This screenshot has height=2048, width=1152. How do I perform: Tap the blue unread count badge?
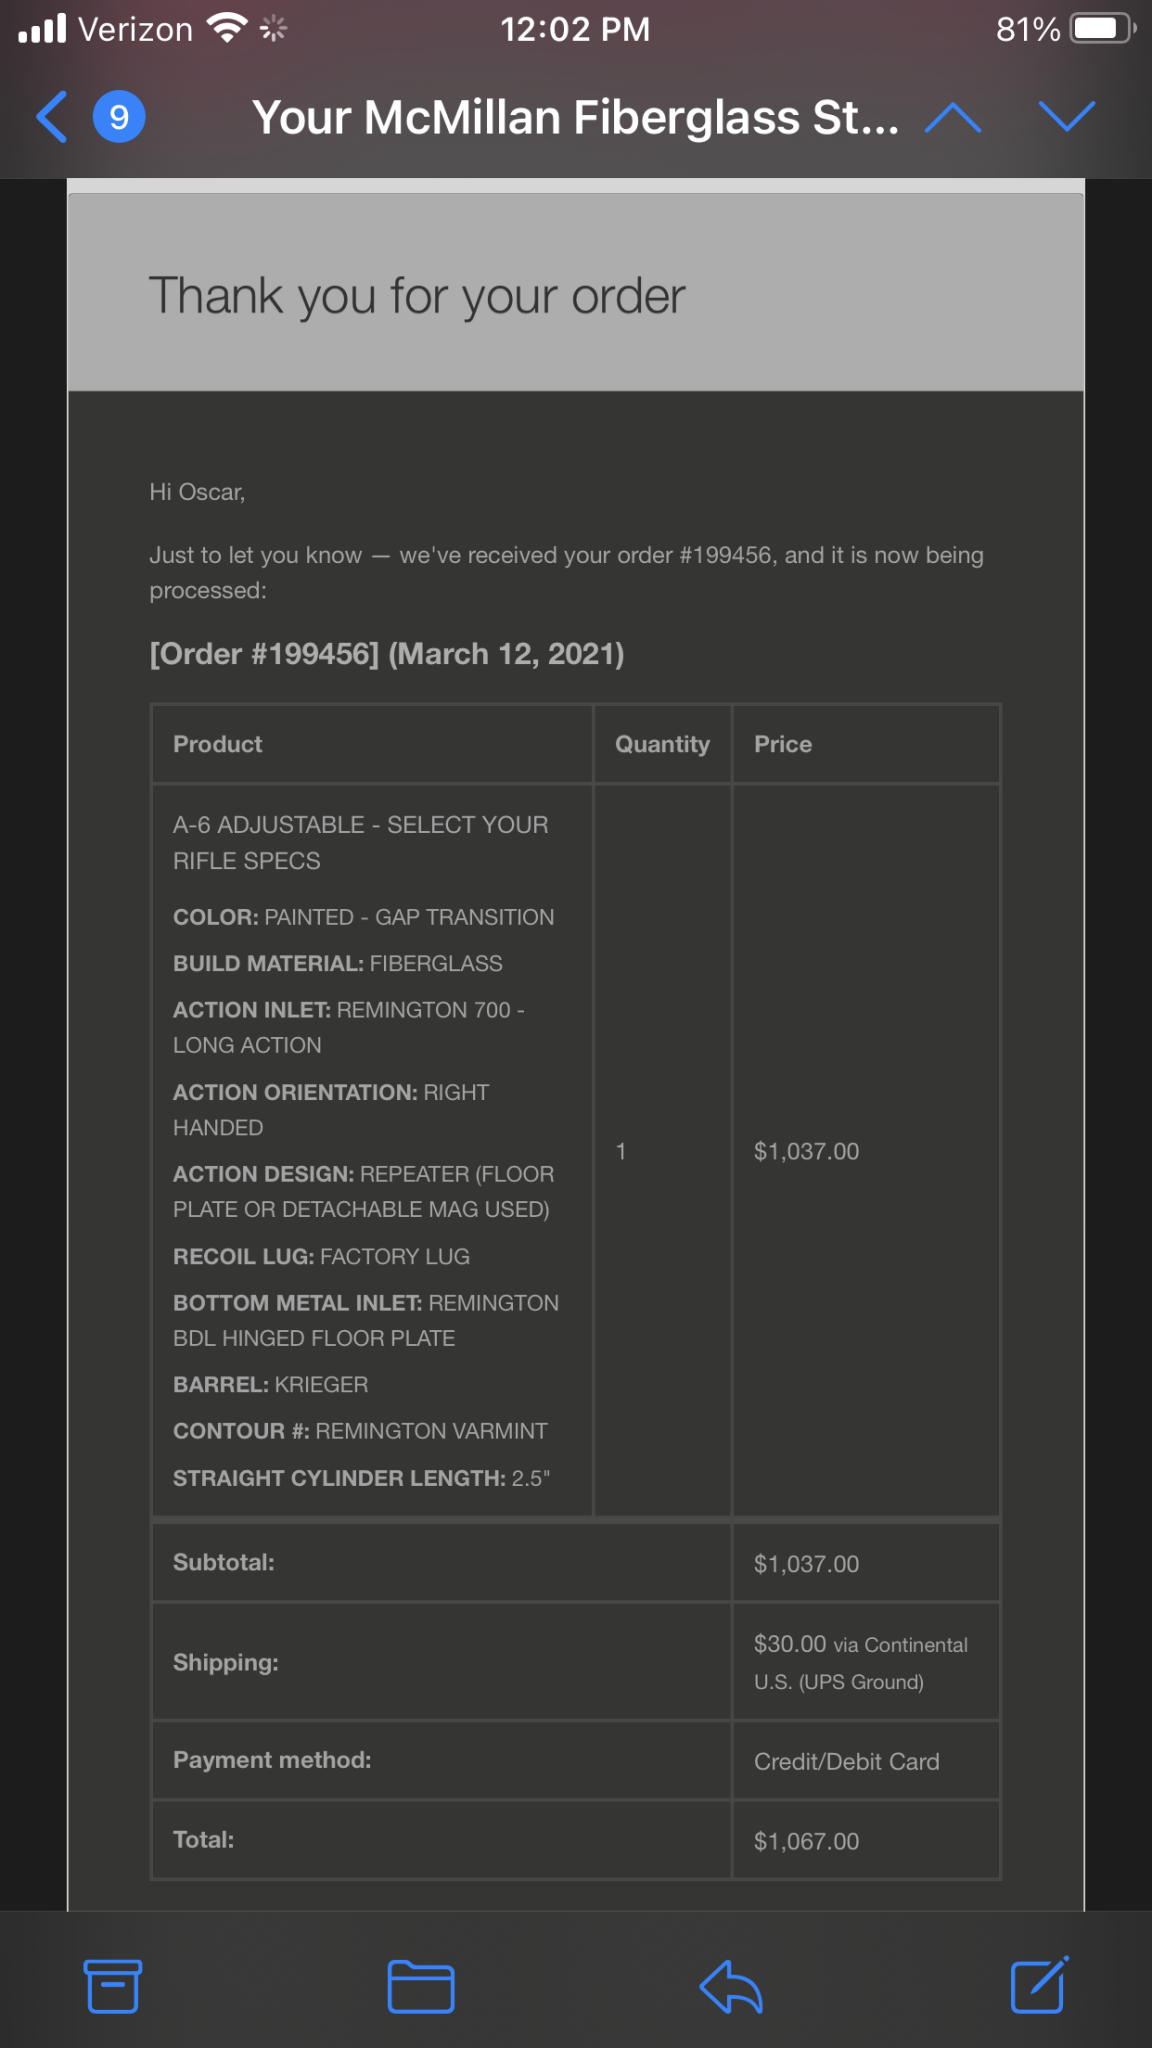[119, 117]
